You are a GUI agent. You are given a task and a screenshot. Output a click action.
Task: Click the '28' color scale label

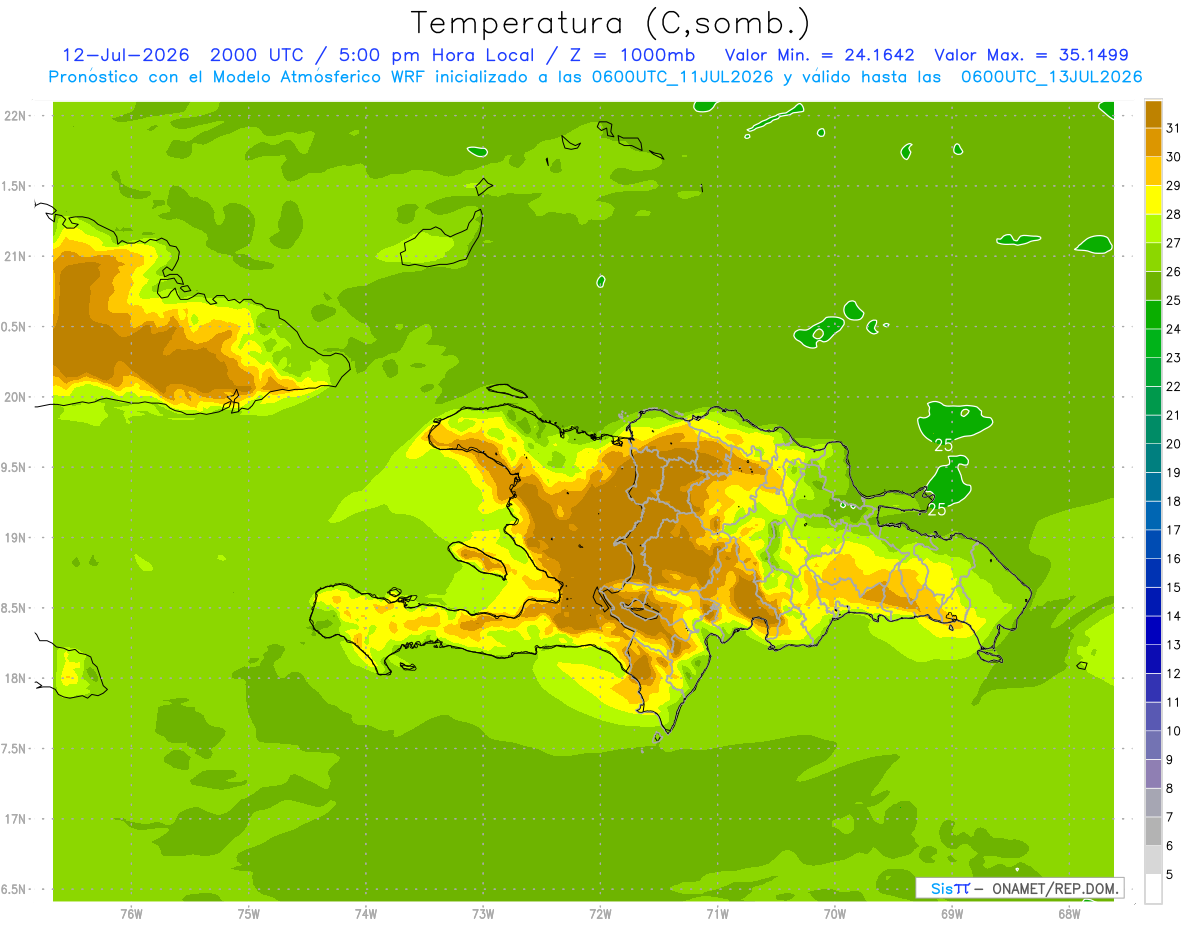tap(1175, 214)
